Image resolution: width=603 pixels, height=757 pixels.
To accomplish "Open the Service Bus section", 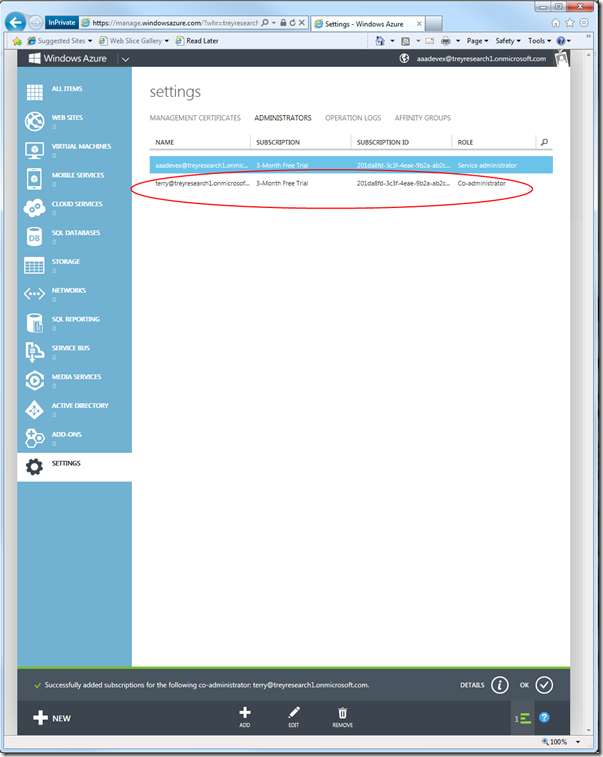I will [x=74, y=351].
